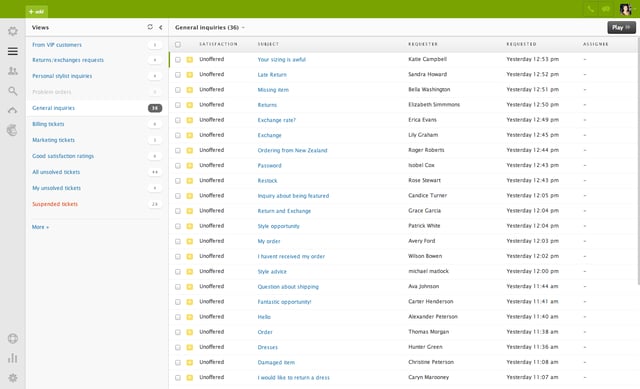Click status icon of 'Question about shipping' ticket

coord(190,287)
